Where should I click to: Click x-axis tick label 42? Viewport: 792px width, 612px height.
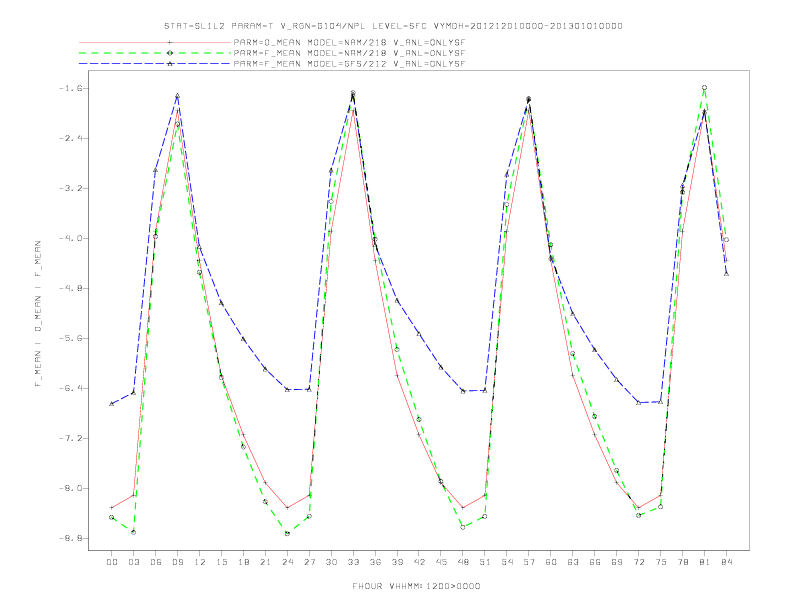[419, 562]
